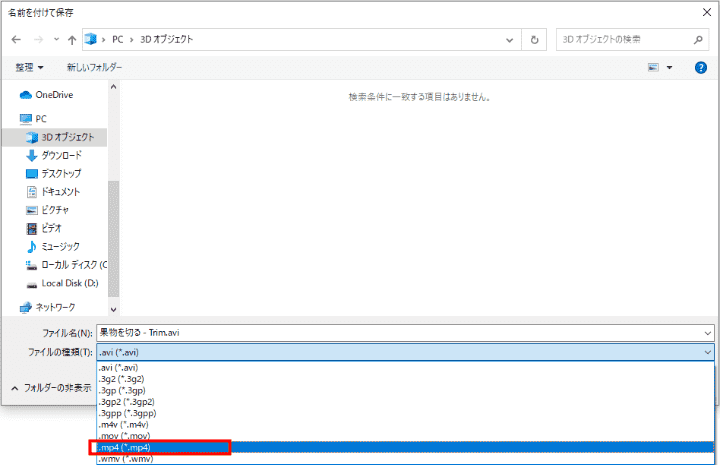
Task: Click the magnifier search icon
Action: tap(698, 40)
